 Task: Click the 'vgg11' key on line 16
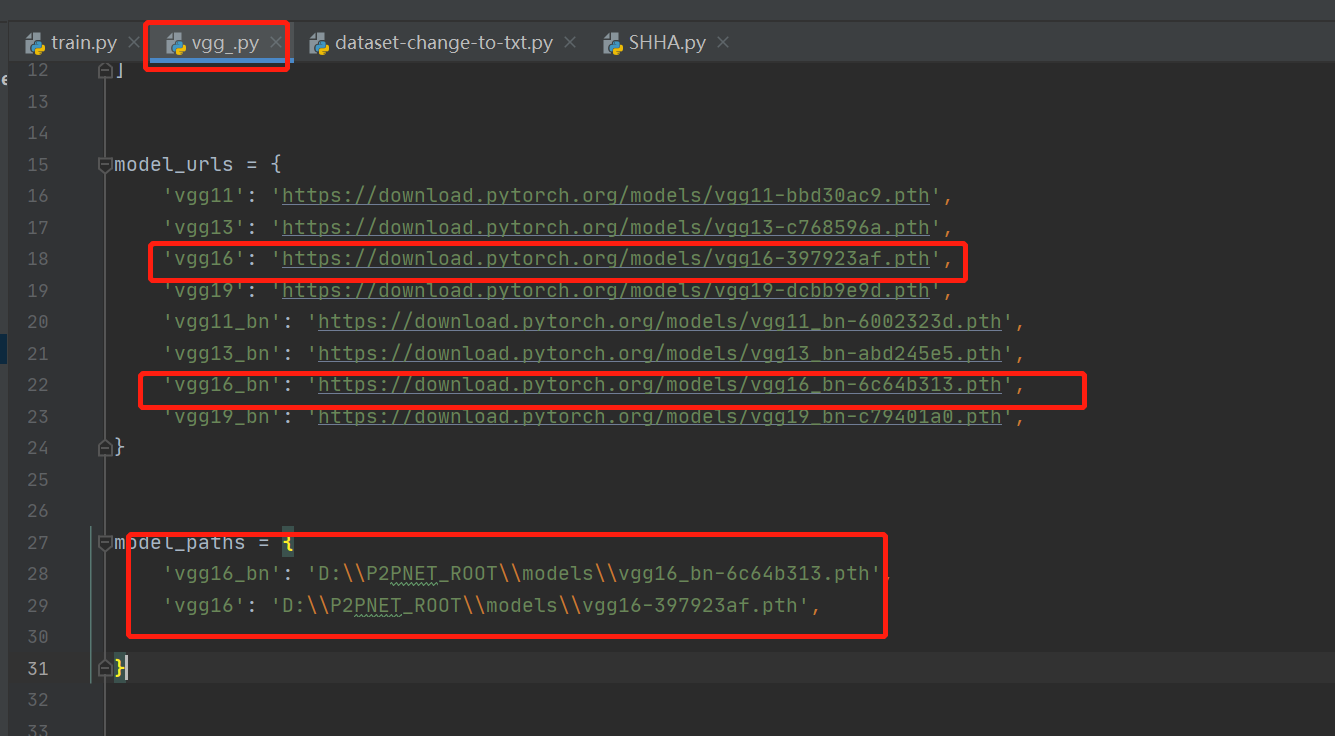point(204,196)
